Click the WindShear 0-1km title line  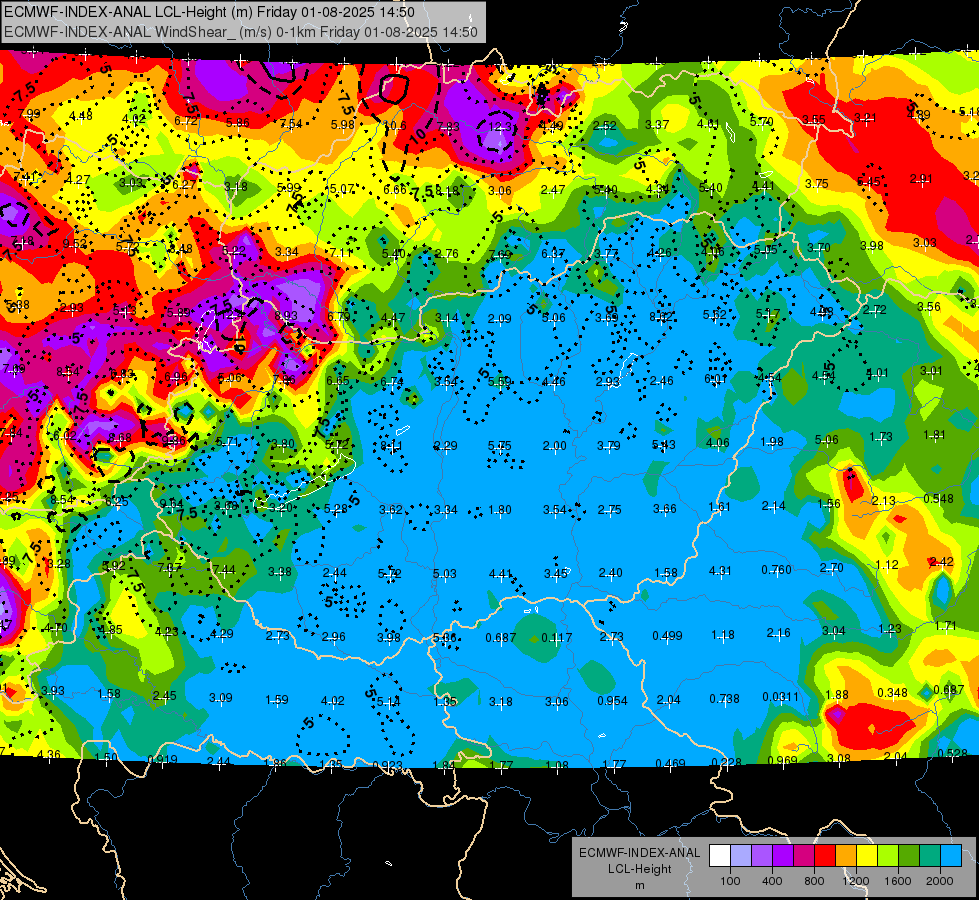click(x=240, y=32)
